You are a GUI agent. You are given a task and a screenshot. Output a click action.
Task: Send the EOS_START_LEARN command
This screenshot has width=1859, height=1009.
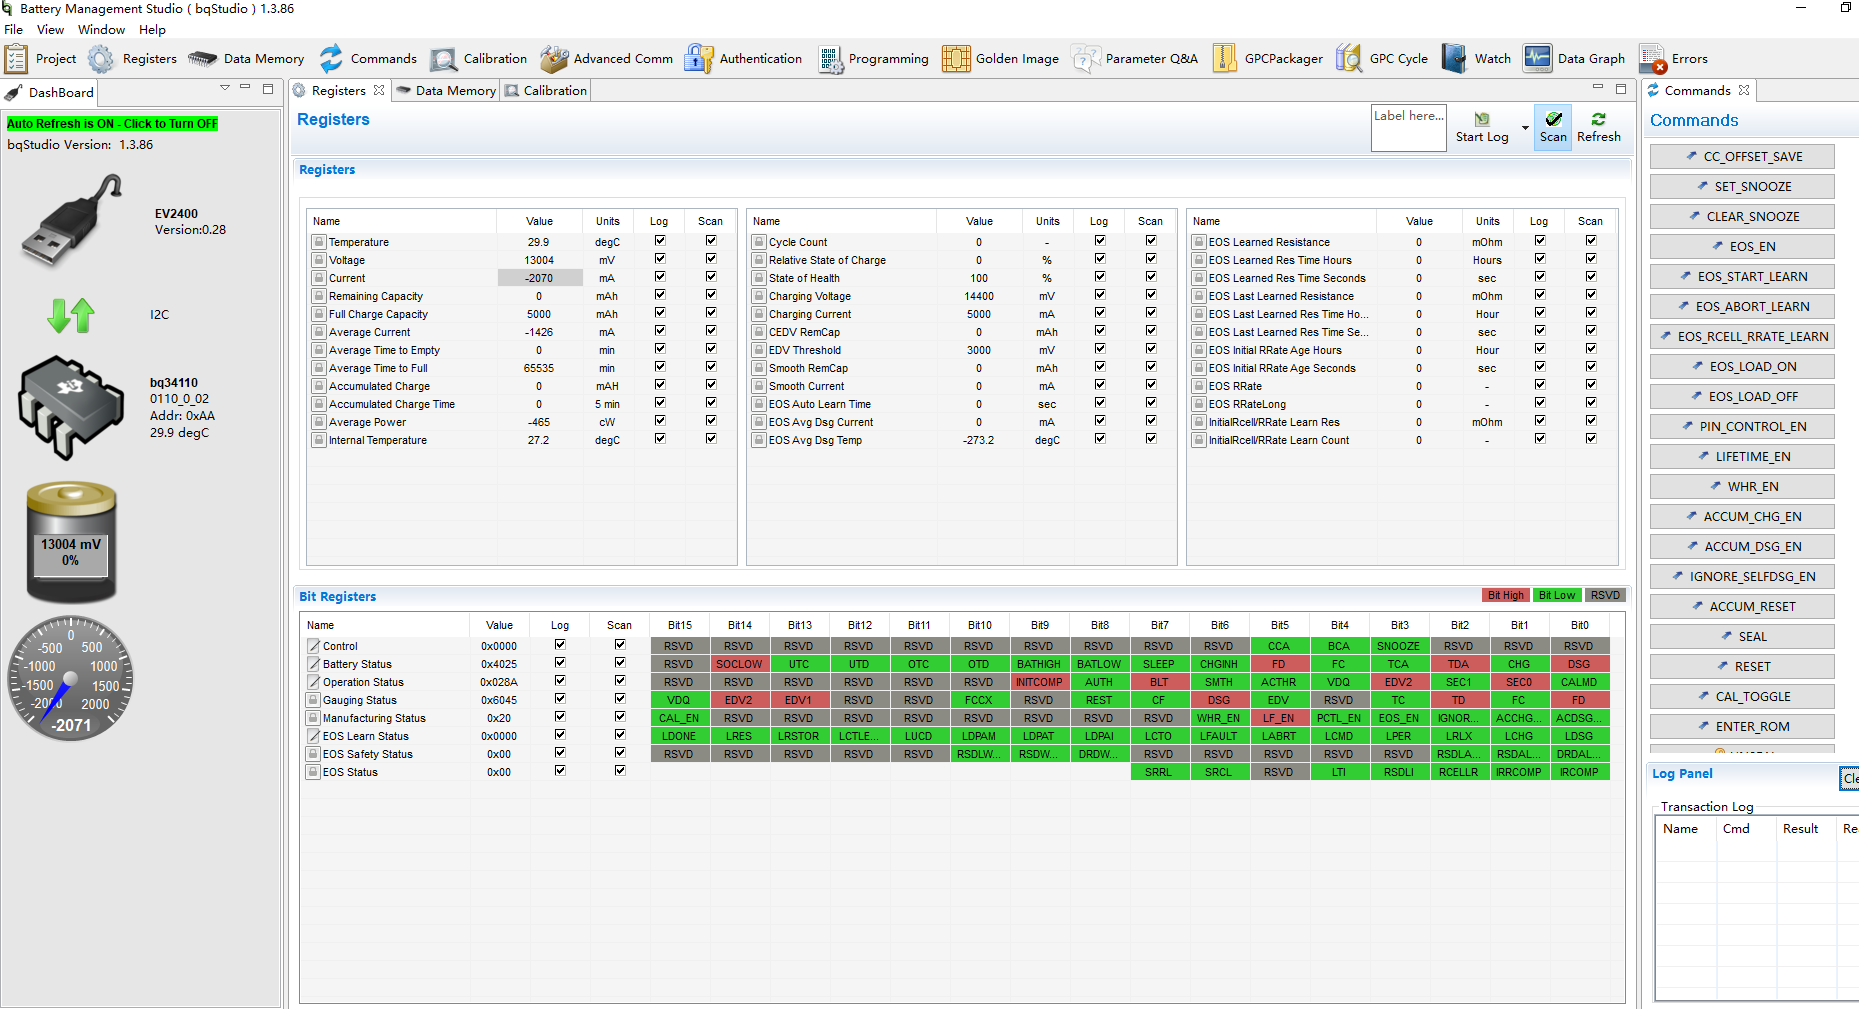coord(1742,277)
